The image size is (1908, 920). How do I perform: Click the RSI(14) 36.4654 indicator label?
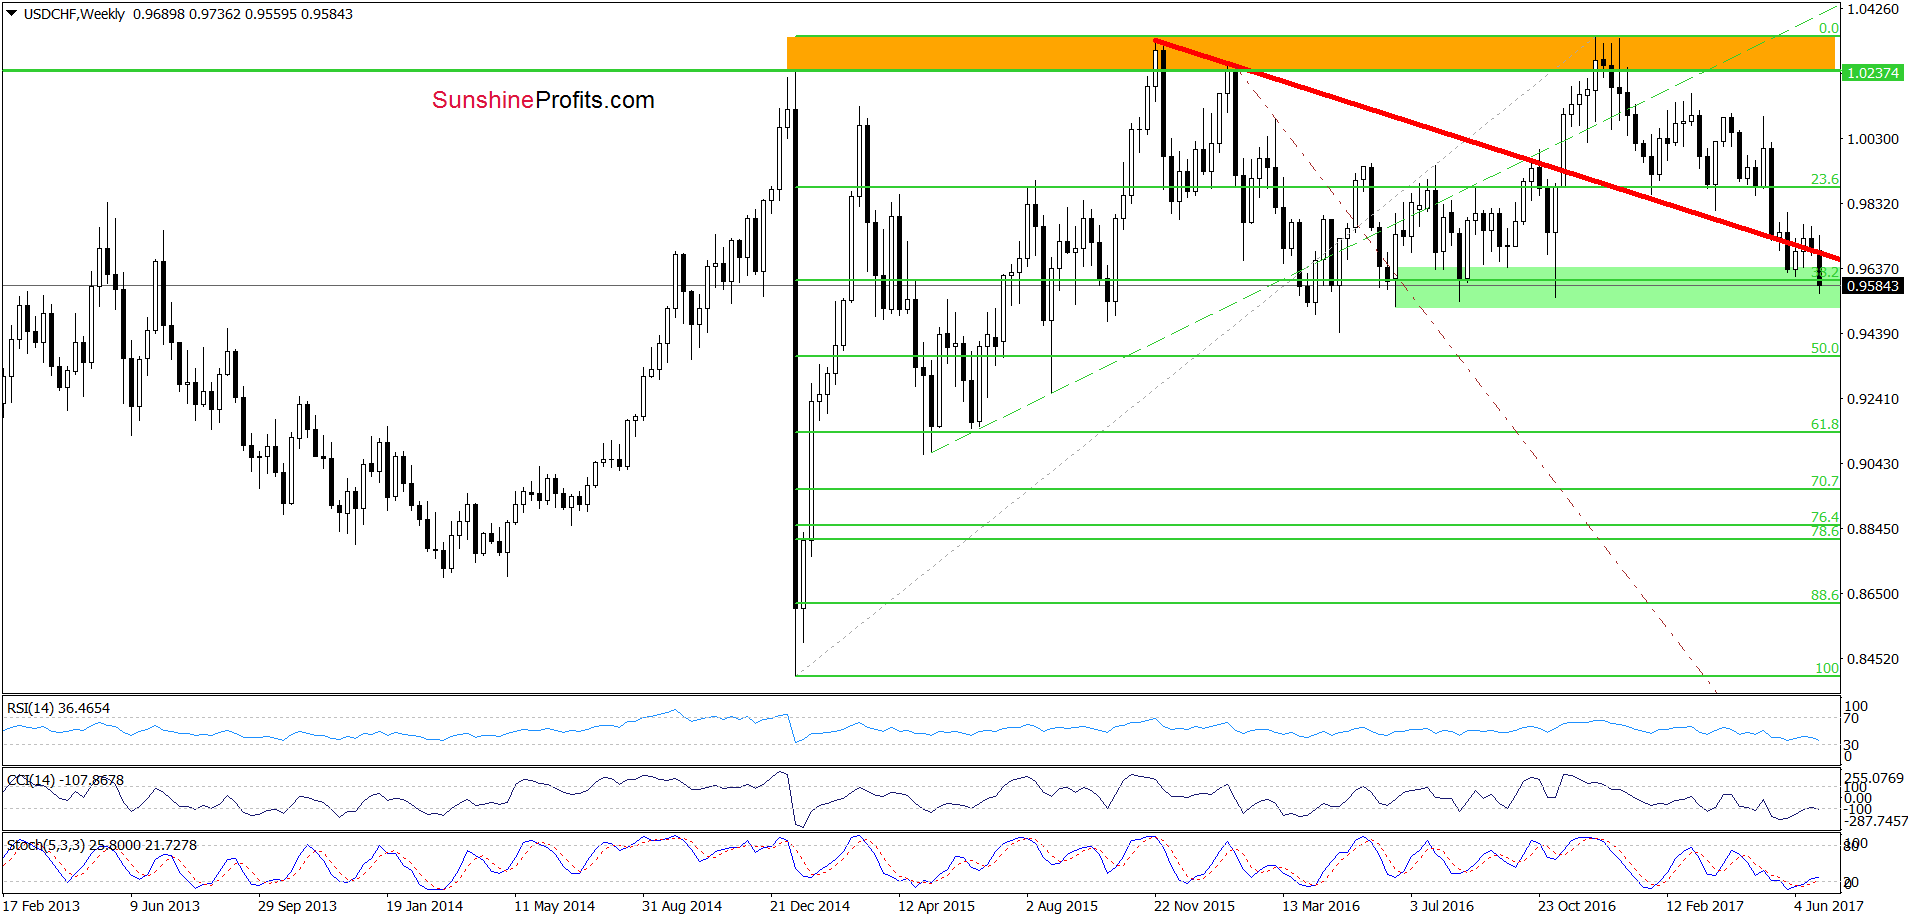tap(58, 708)
